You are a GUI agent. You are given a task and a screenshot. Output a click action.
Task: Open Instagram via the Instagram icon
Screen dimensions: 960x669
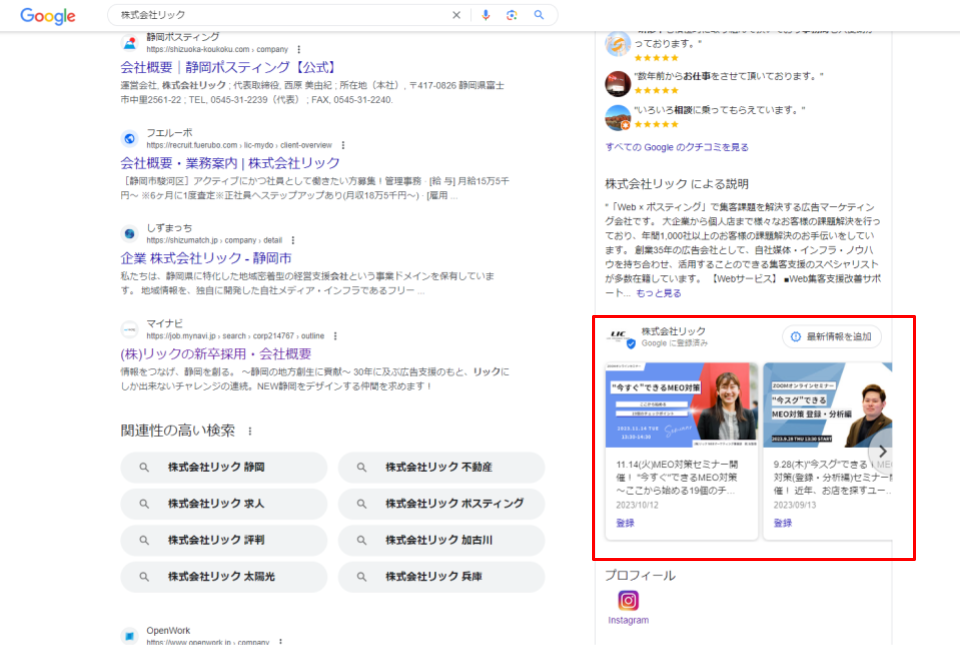pos(629,600)
